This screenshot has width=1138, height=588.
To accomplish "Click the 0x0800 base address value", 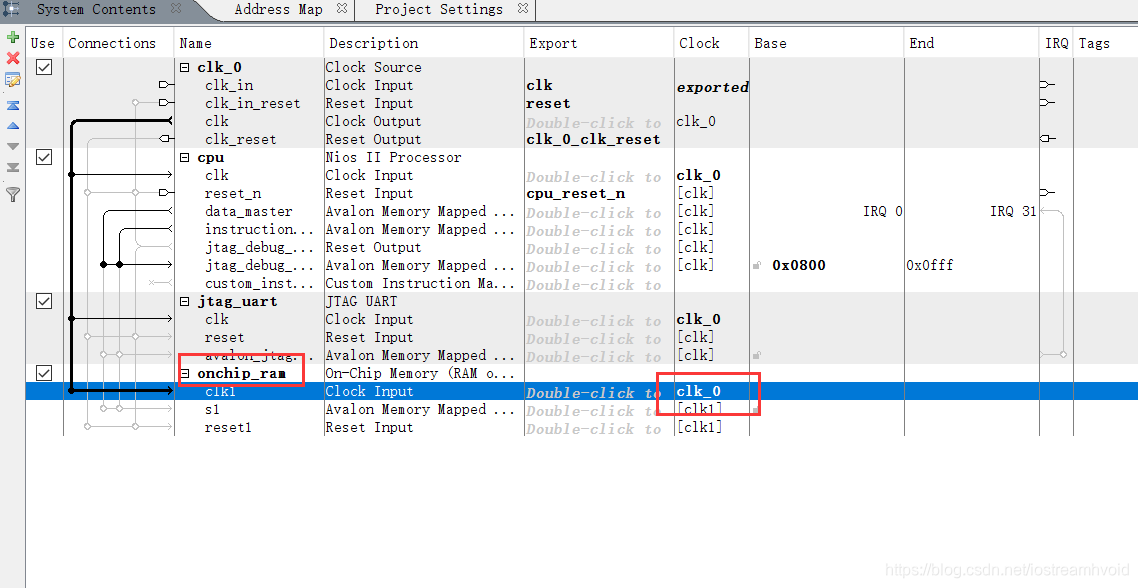I will (798, 266).
